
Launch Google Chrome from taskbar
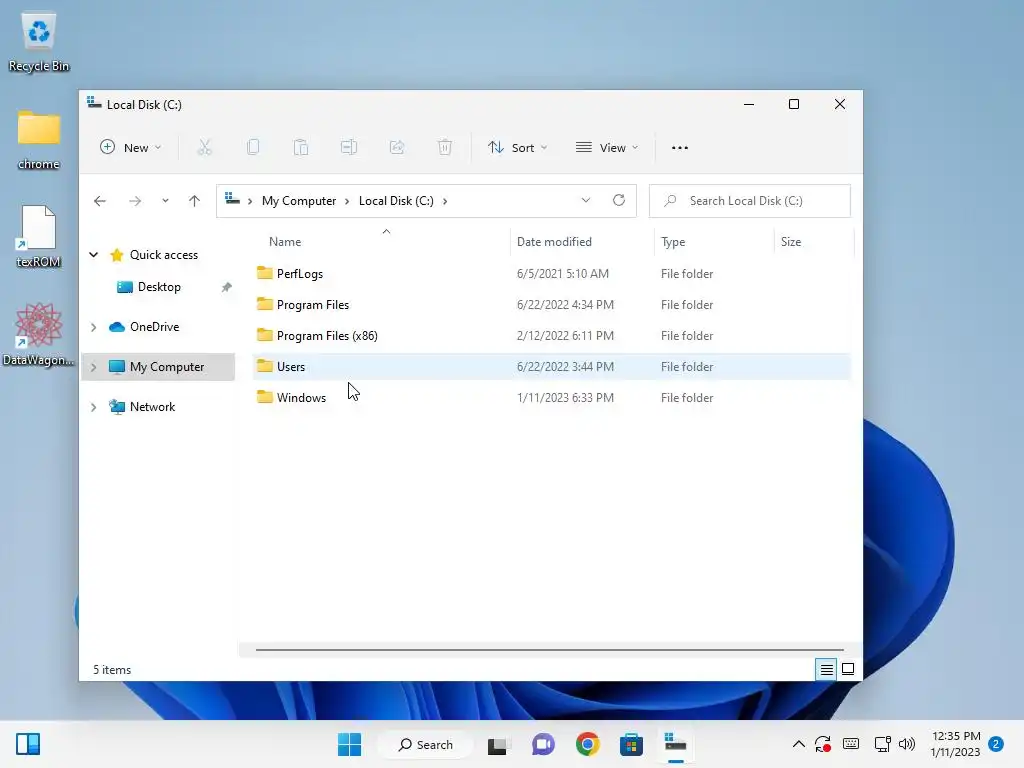coord(588,744)
